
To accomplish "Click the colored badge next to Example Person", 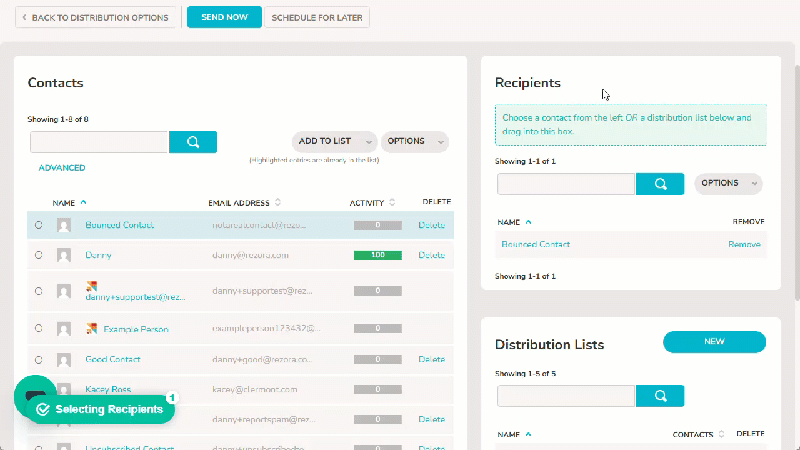I will tap(91, 329).
